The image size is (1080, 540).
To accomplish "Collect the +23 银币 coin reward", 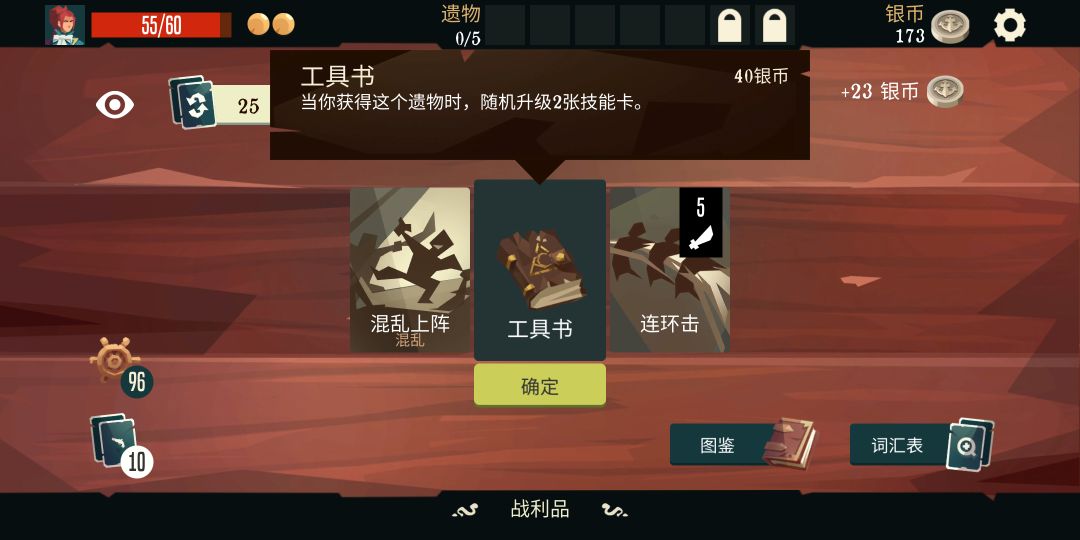I will point(902,92).
